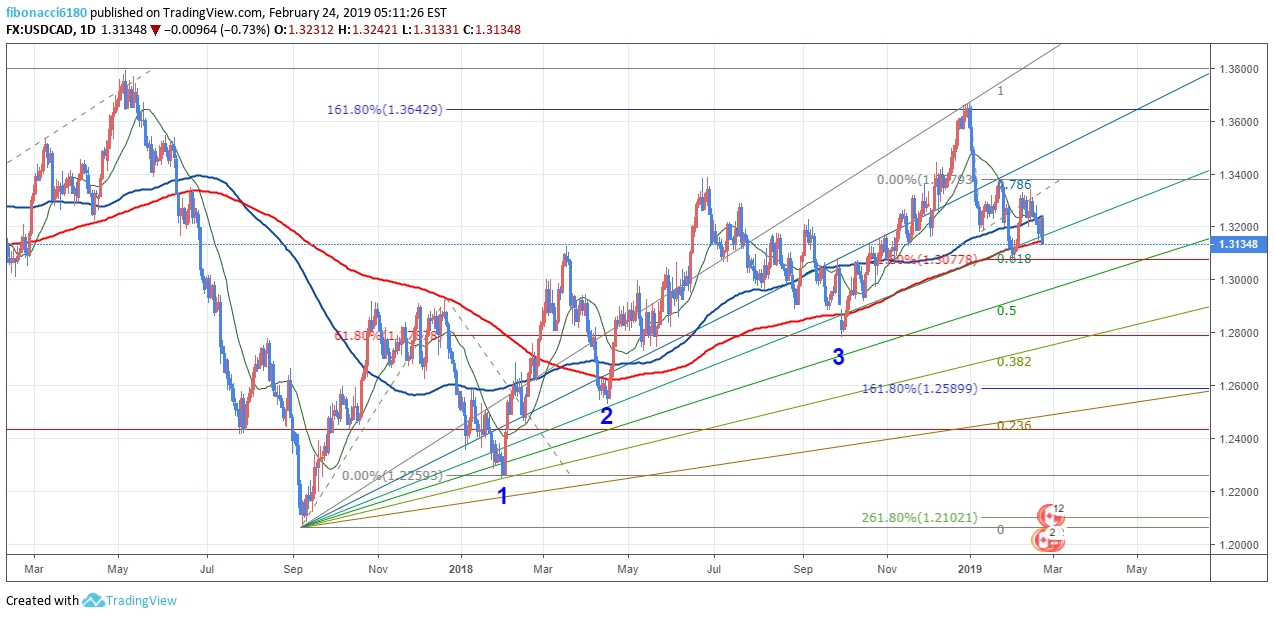The image size is (1274, 618).
Task: Click the 161.80%(1.36429) Fibonacci level label
Action: click(x=384, y=109)
